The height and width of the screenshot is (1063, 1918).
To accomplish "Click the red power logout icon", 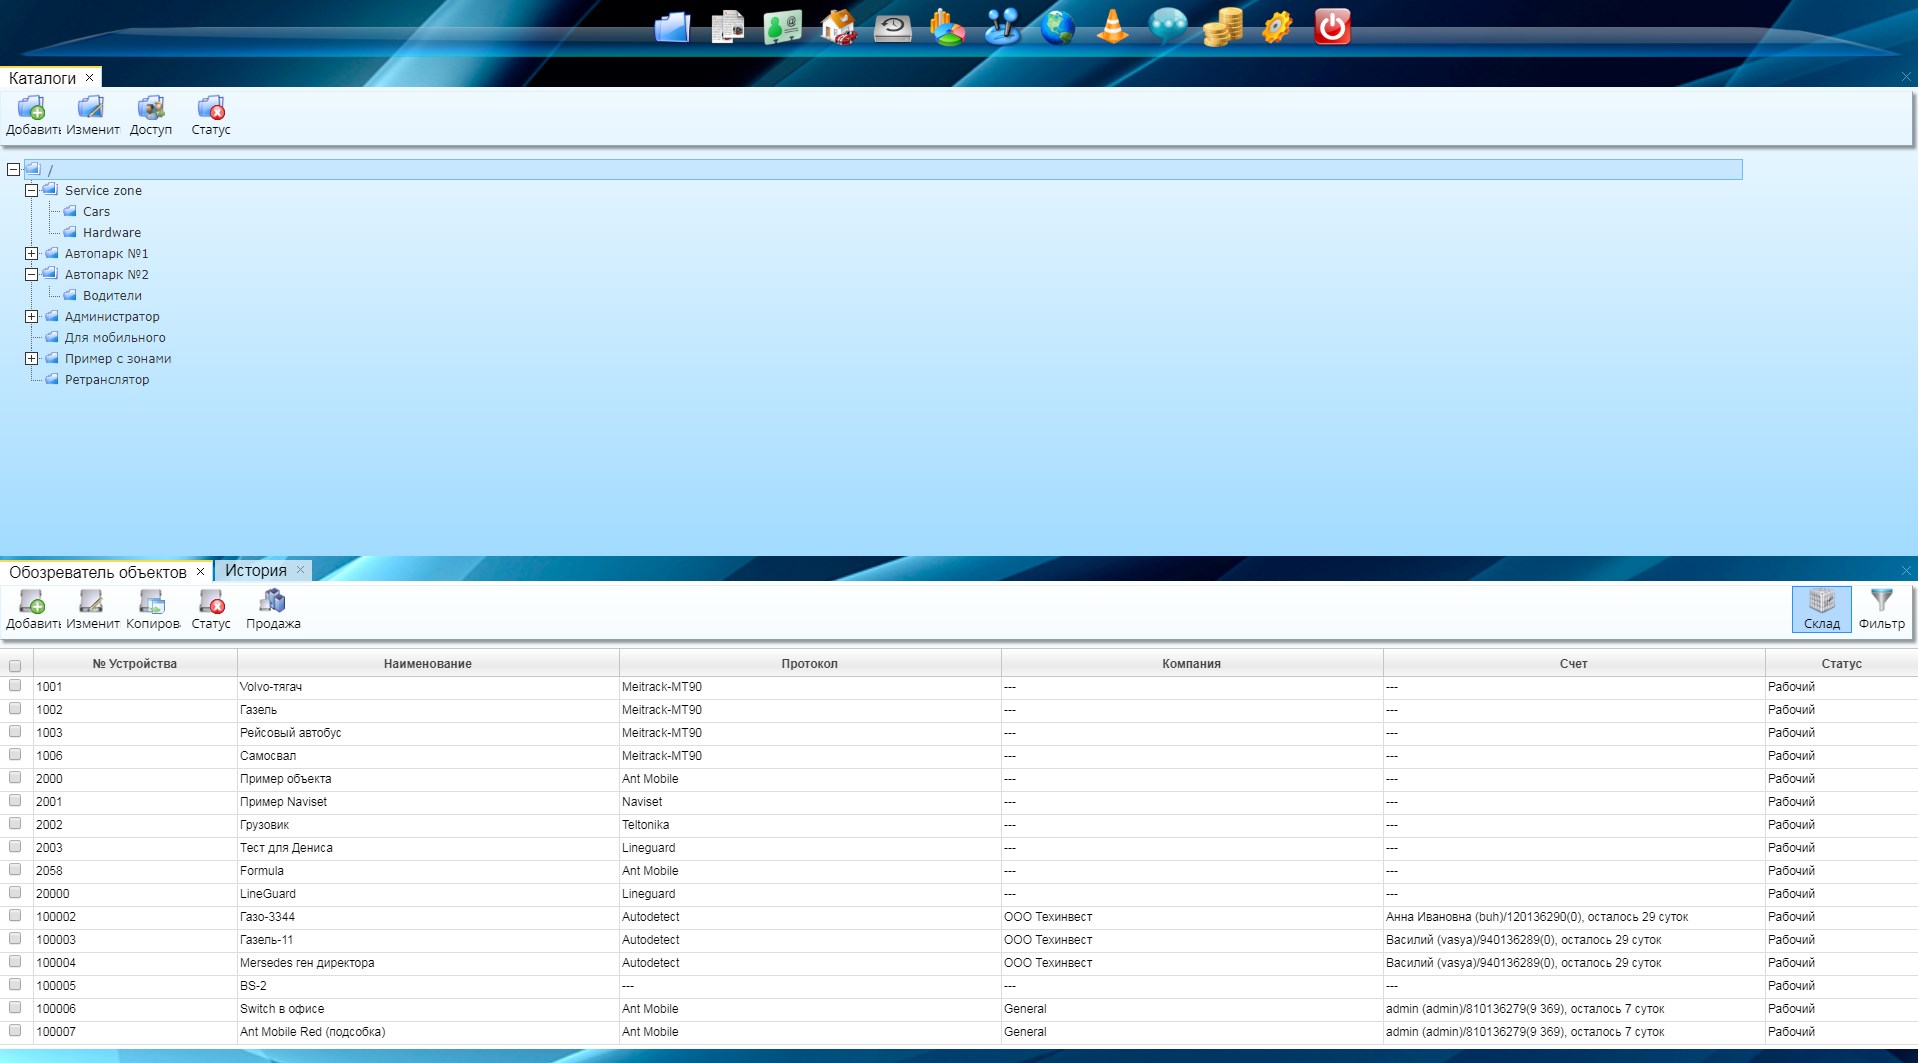I will tap(1332, 27).
